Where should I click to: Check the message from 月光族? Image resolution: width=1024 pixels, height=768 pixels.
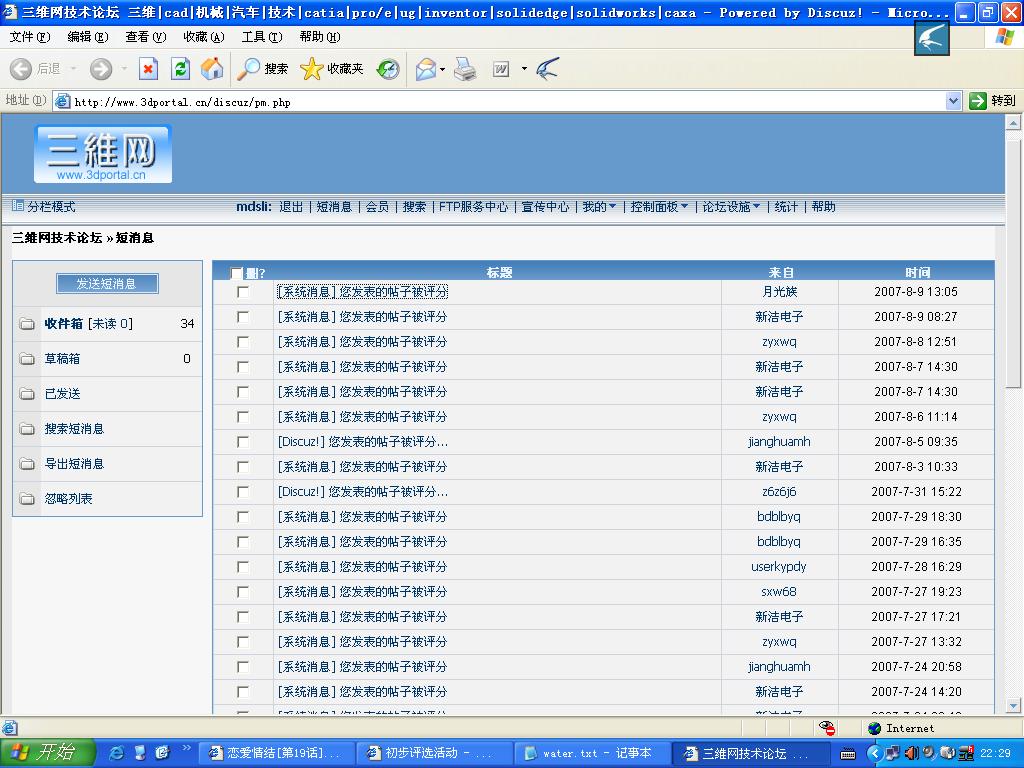(x=243, y=292)
